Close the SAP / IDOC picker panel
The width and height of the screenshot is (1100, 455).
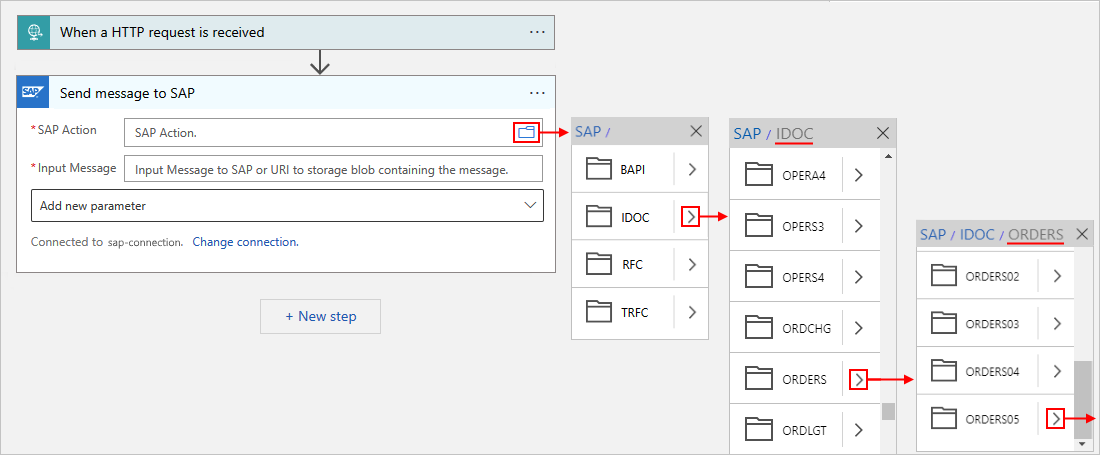click(883, 133)
